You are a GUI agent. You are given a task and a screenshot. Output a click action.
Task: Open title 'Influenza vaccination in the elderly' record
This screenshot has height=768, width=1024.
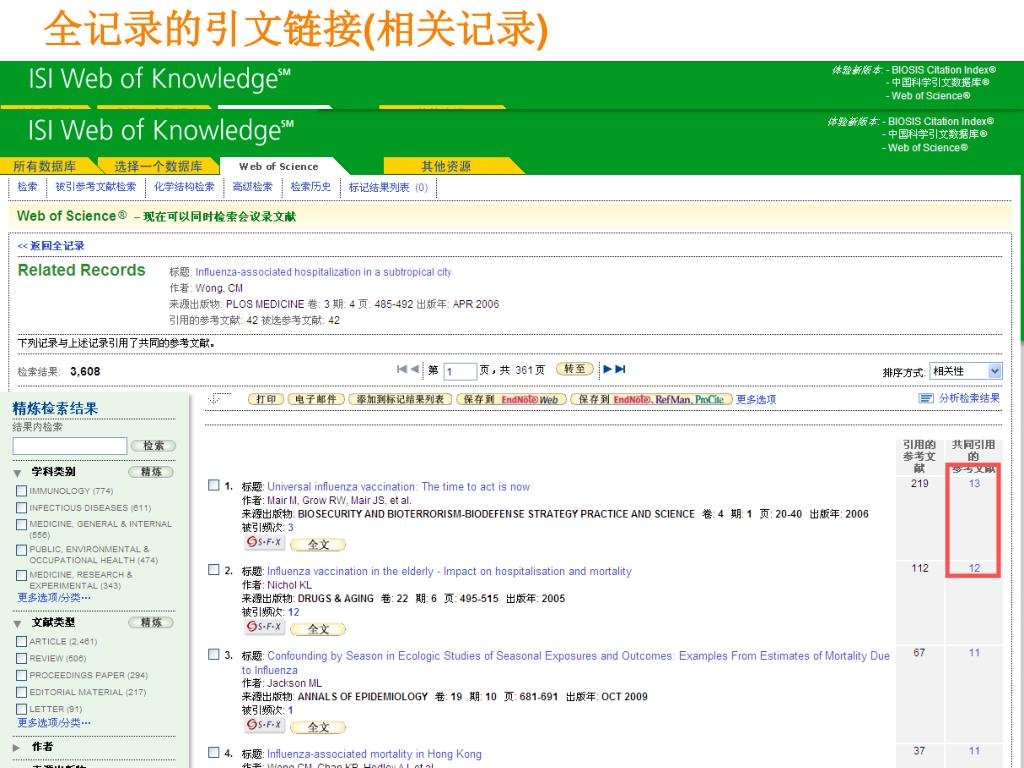[x=449, y=571]
